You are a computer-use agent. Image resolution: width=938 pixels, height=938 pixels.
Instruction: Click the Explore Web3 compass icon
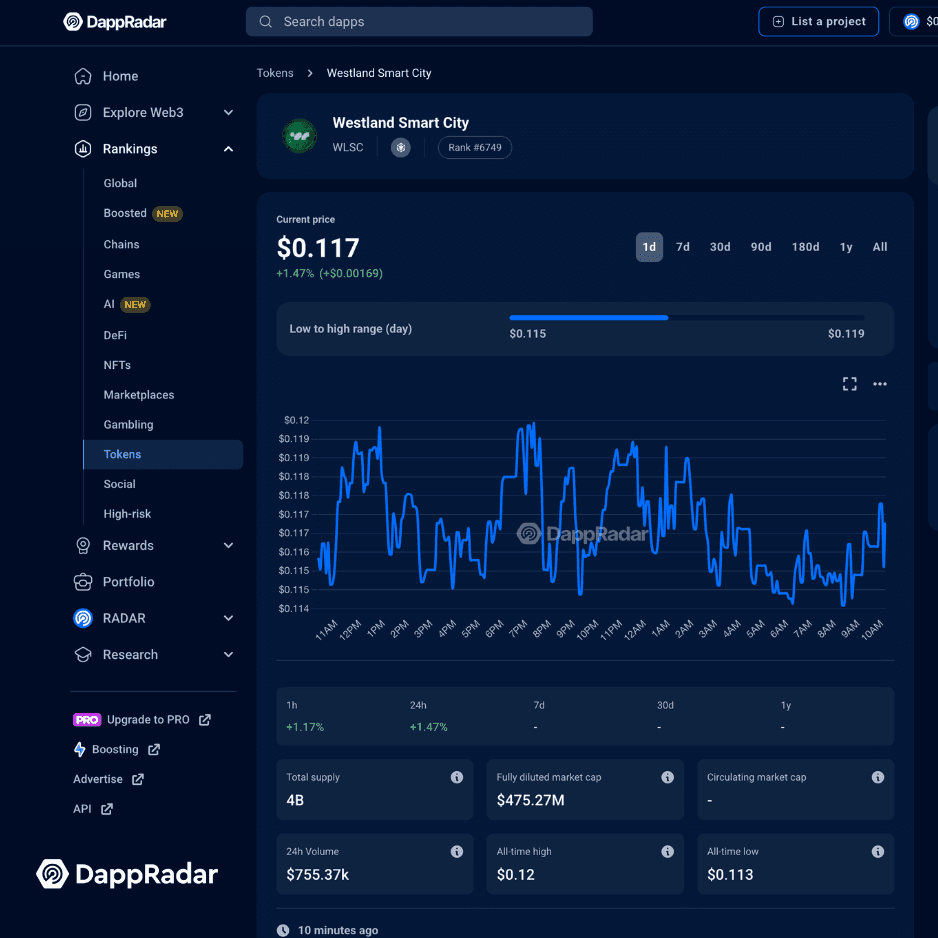pos(83,112)
